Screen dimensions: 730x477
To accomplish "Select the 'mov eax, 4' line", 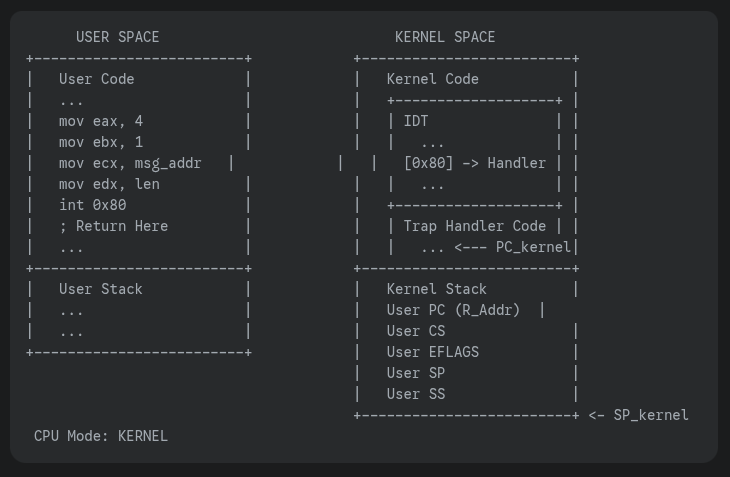I will [x=101, y=121].
